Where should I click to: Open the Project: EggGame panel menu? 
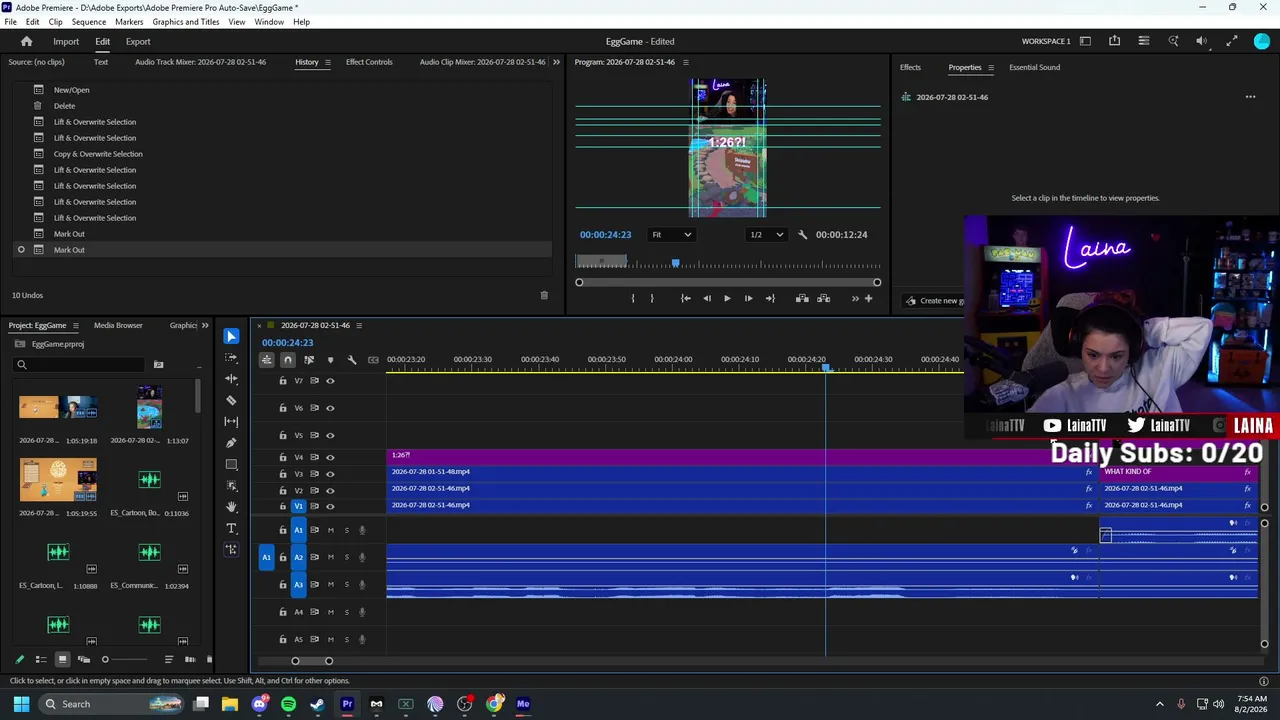[x=75, y=325]
